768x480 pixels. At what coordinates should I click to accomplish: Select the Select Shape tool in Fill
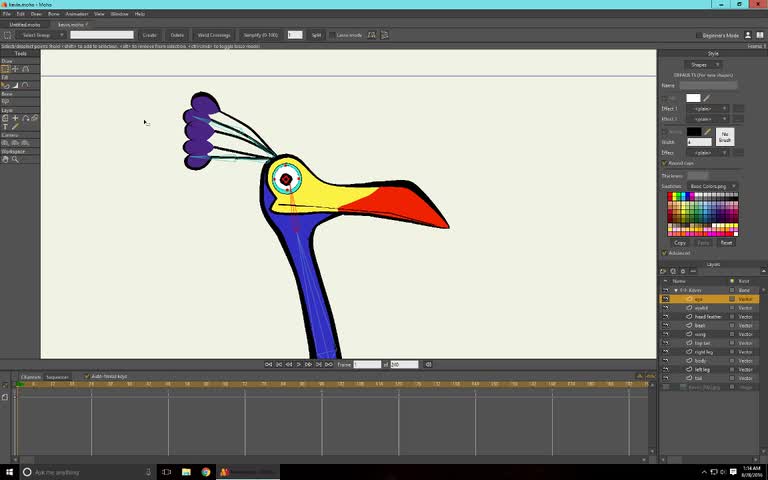(5, 85)
